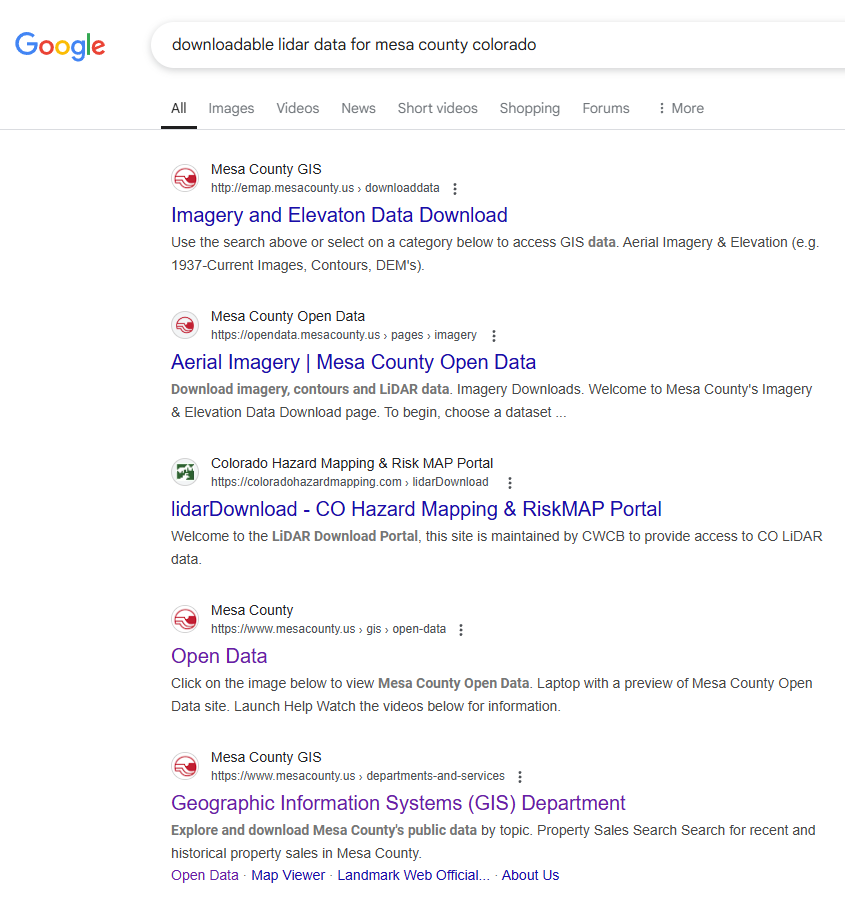Click the Colorado Hazard Mapping favicon
The width and height of the screenshot is (845, 902).
pos(185,471)
